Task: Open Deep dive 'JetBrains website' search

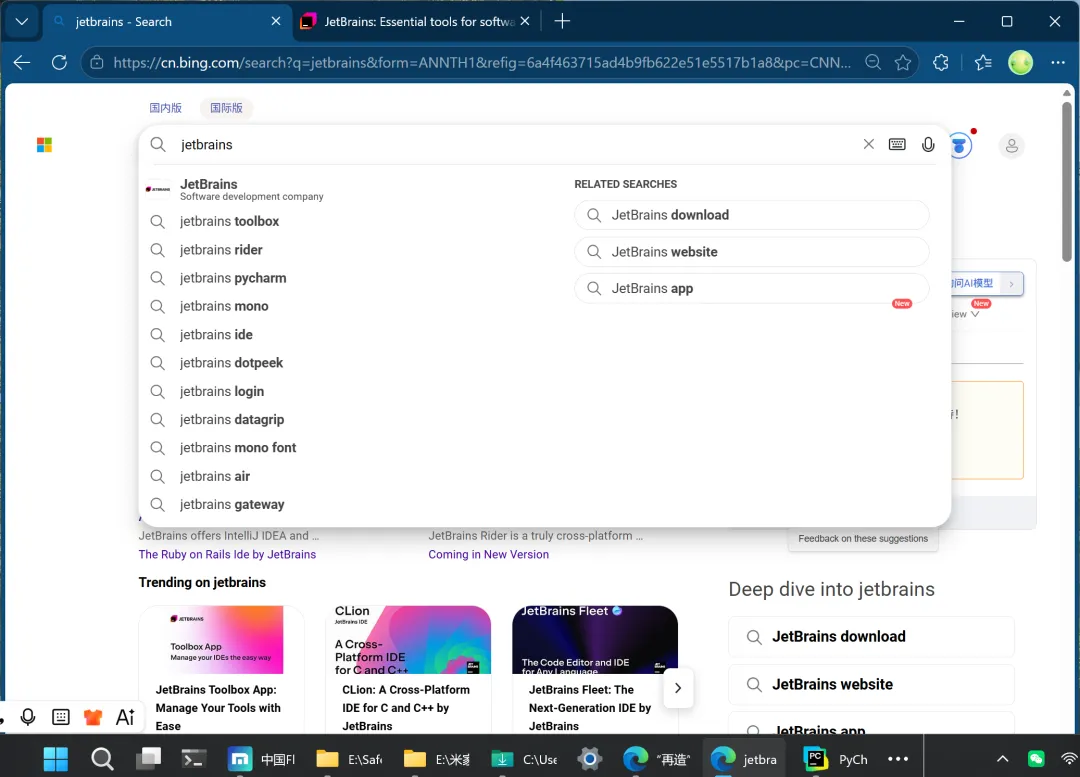Action: 871,685
